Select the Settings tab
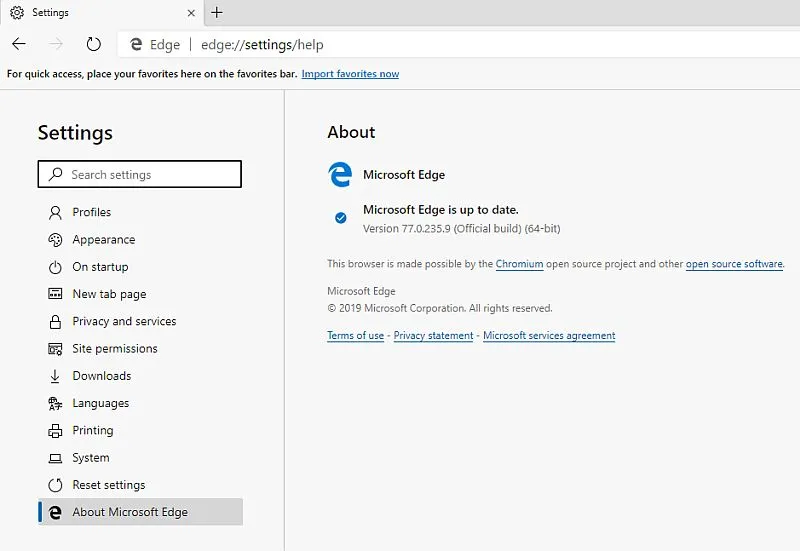The width and height of the screenshot is (800, 551). (x=102, y=12)
